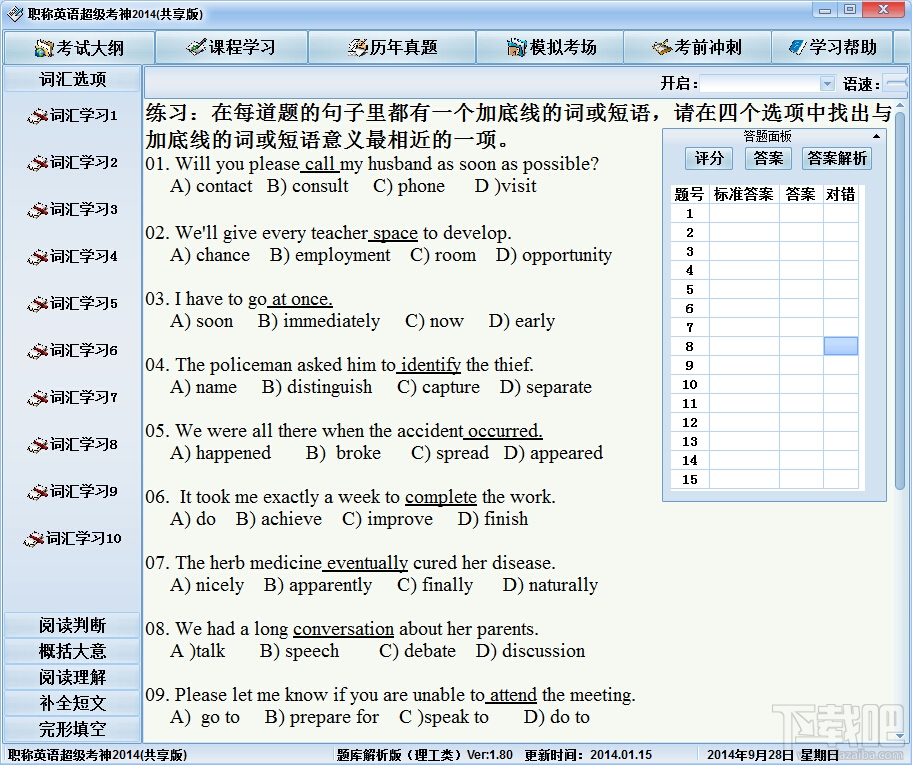Click the underlined word "identify"
912x765 pixels.
tap(431, 365)
